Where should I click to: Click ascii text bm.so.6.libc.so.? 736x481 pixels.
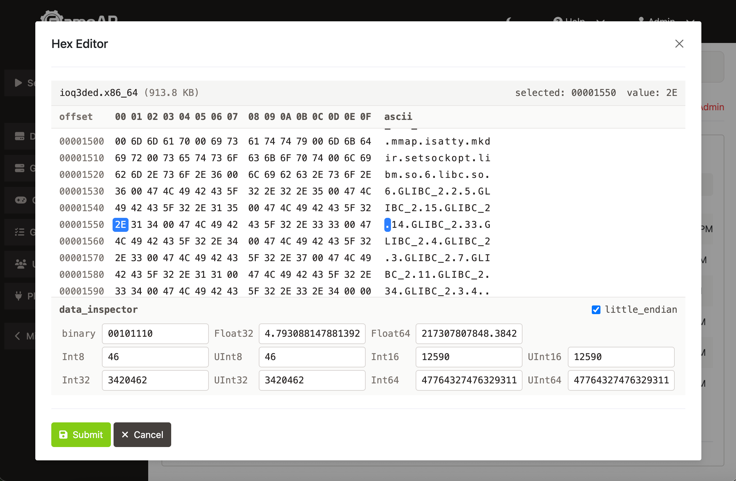[437, 175]
